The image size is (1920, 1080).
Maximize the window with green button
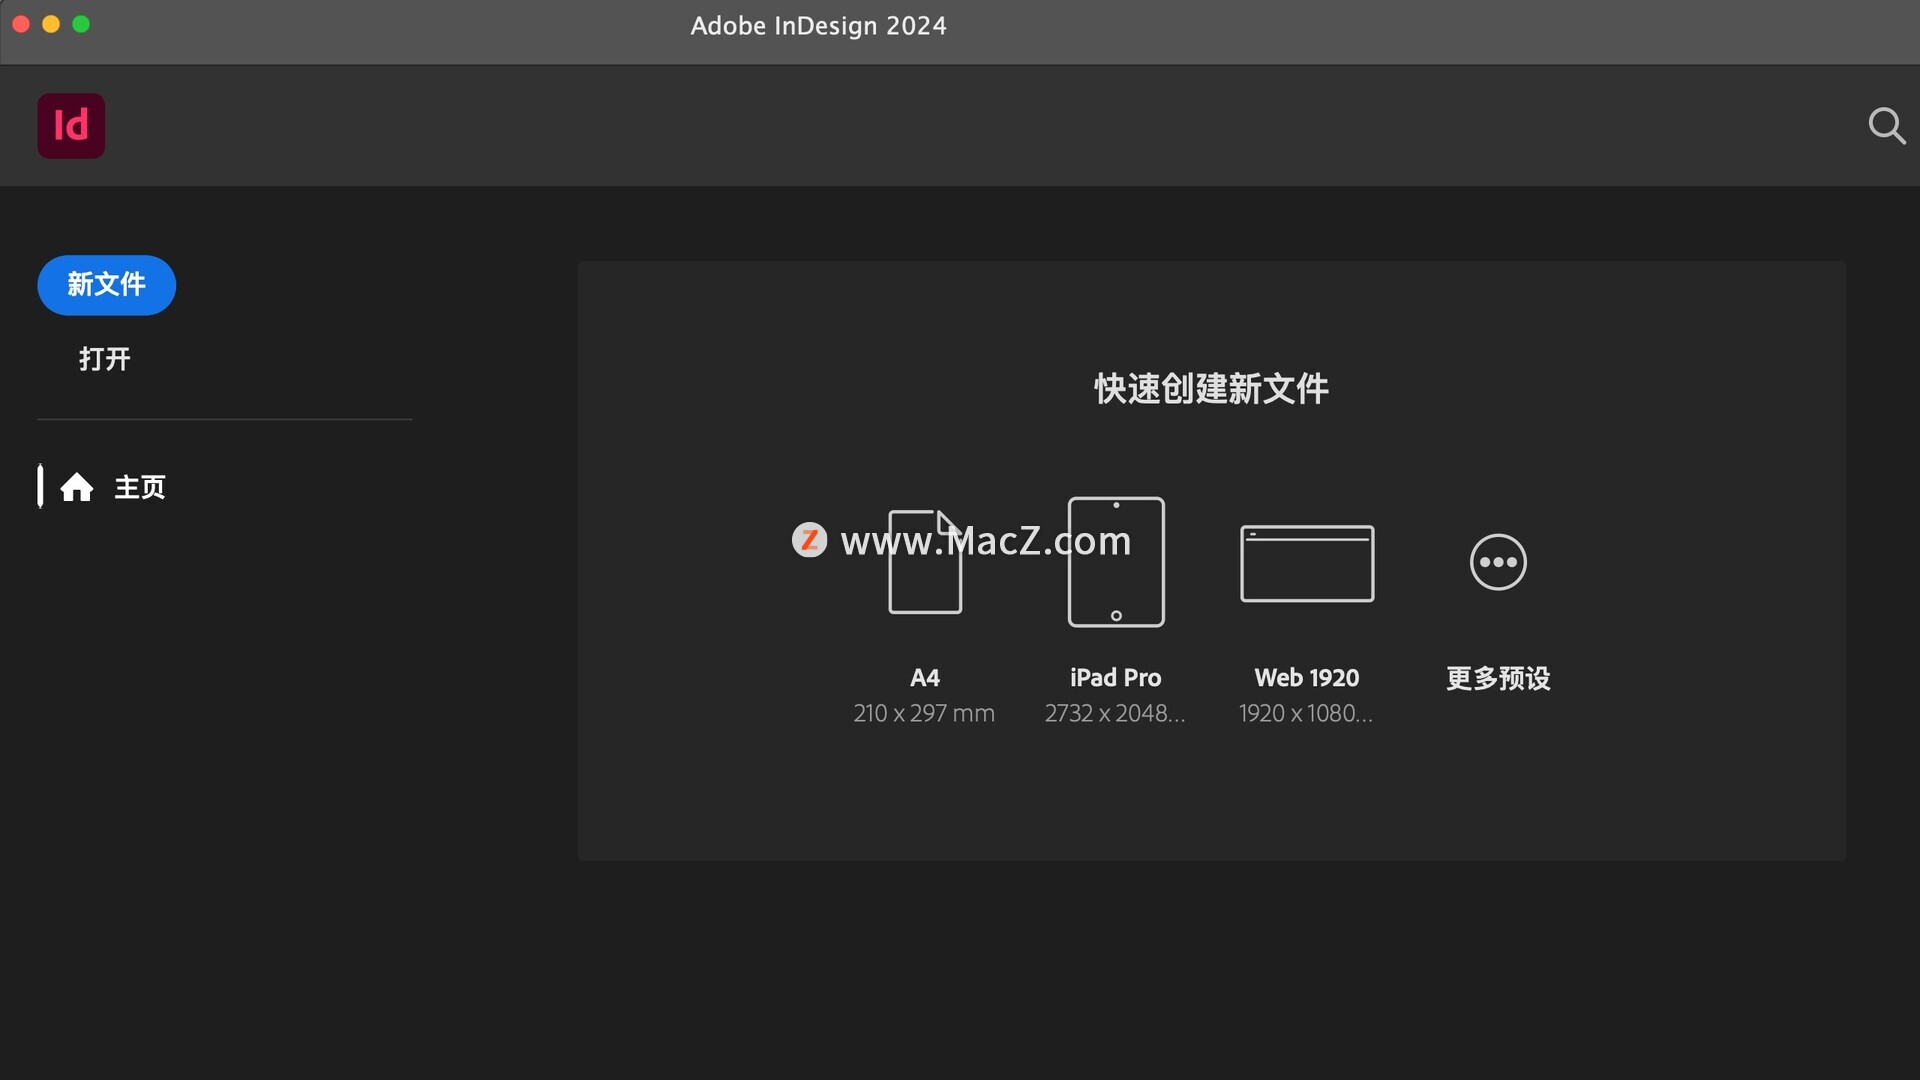tap(81, 24)
